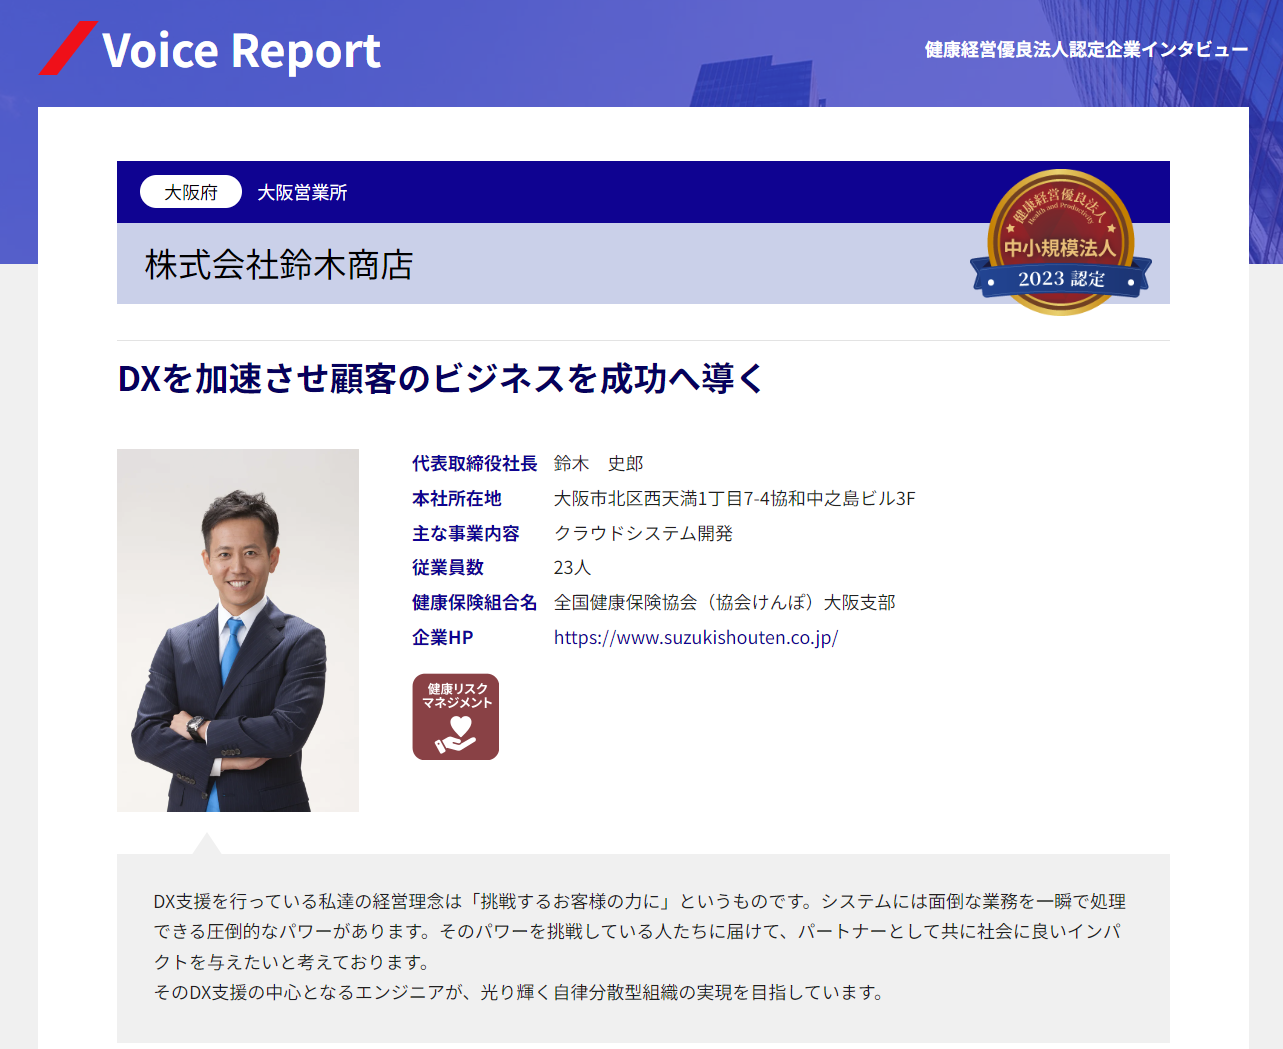This screenshot has width=1283, height=1049.
Task: Click the president name 鈴木 史郎
Action: tap(598, 463)
